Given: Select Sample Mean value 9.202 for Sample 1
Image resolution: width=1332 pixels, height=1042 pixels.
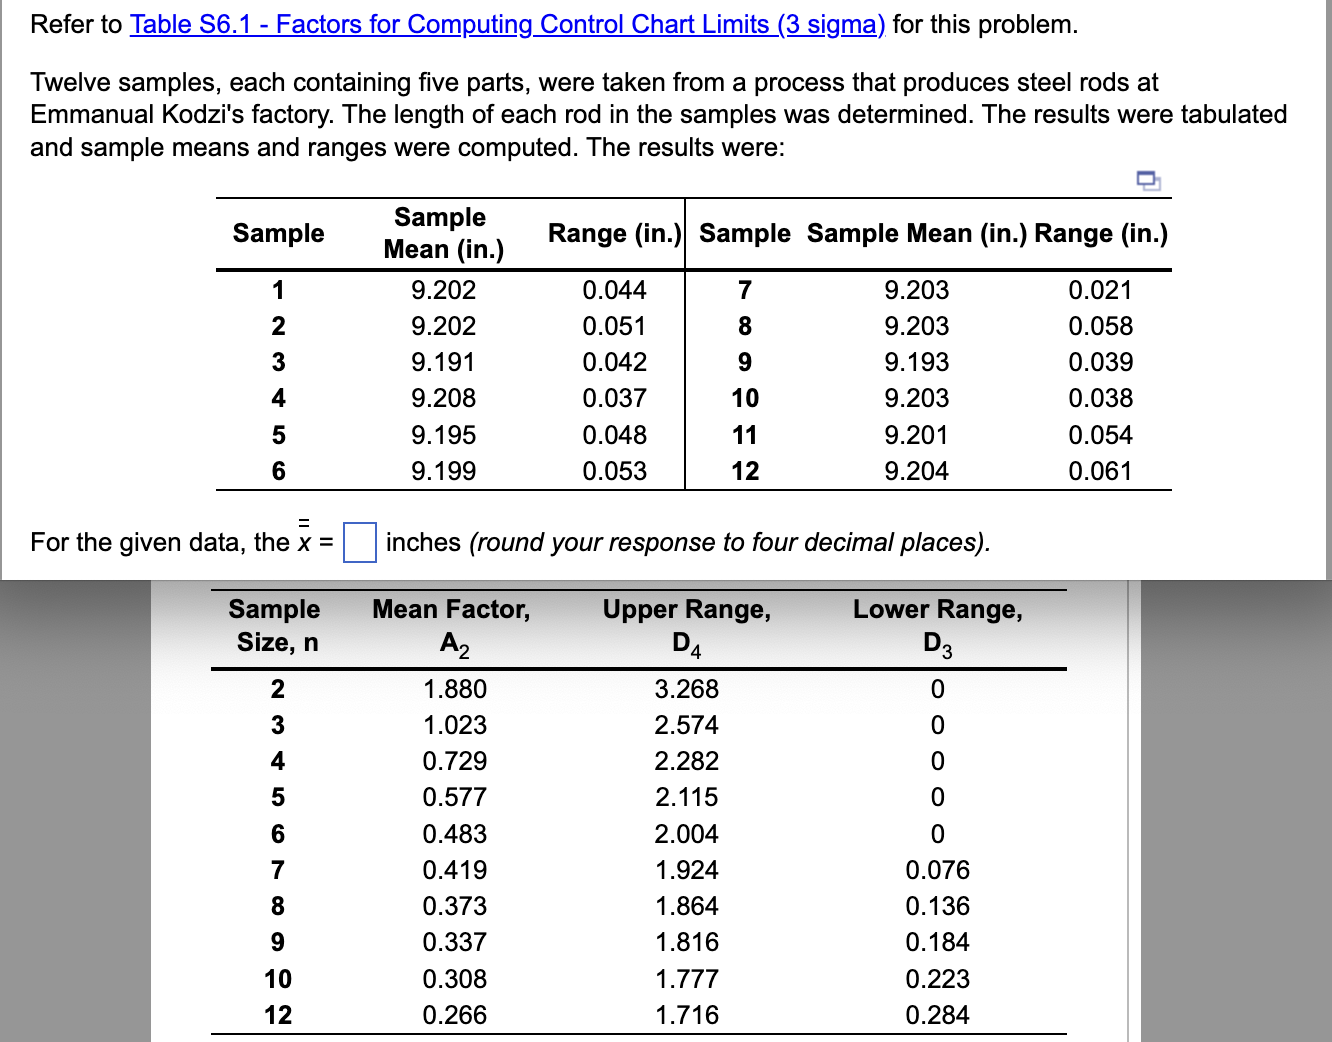Looking at the screenshot, I should tap(443, 290).
